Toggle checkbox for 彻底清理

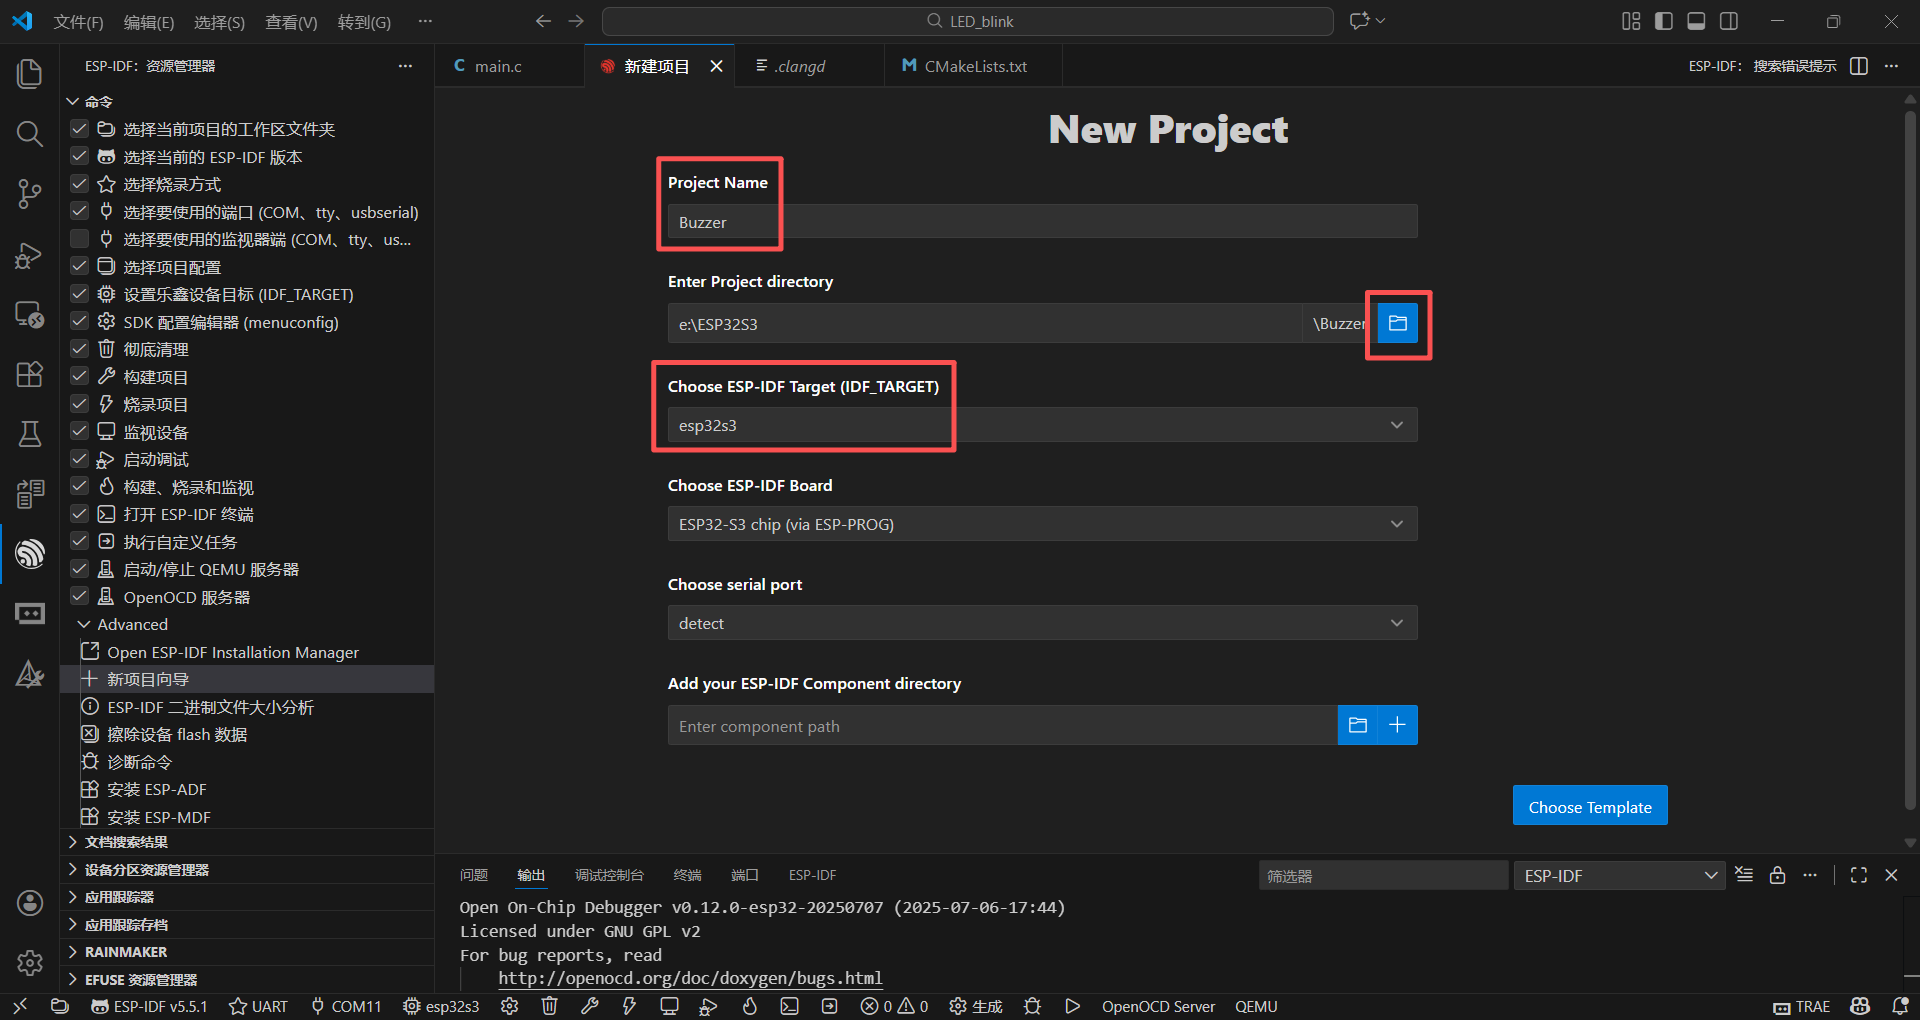click(x=79, y=348)
